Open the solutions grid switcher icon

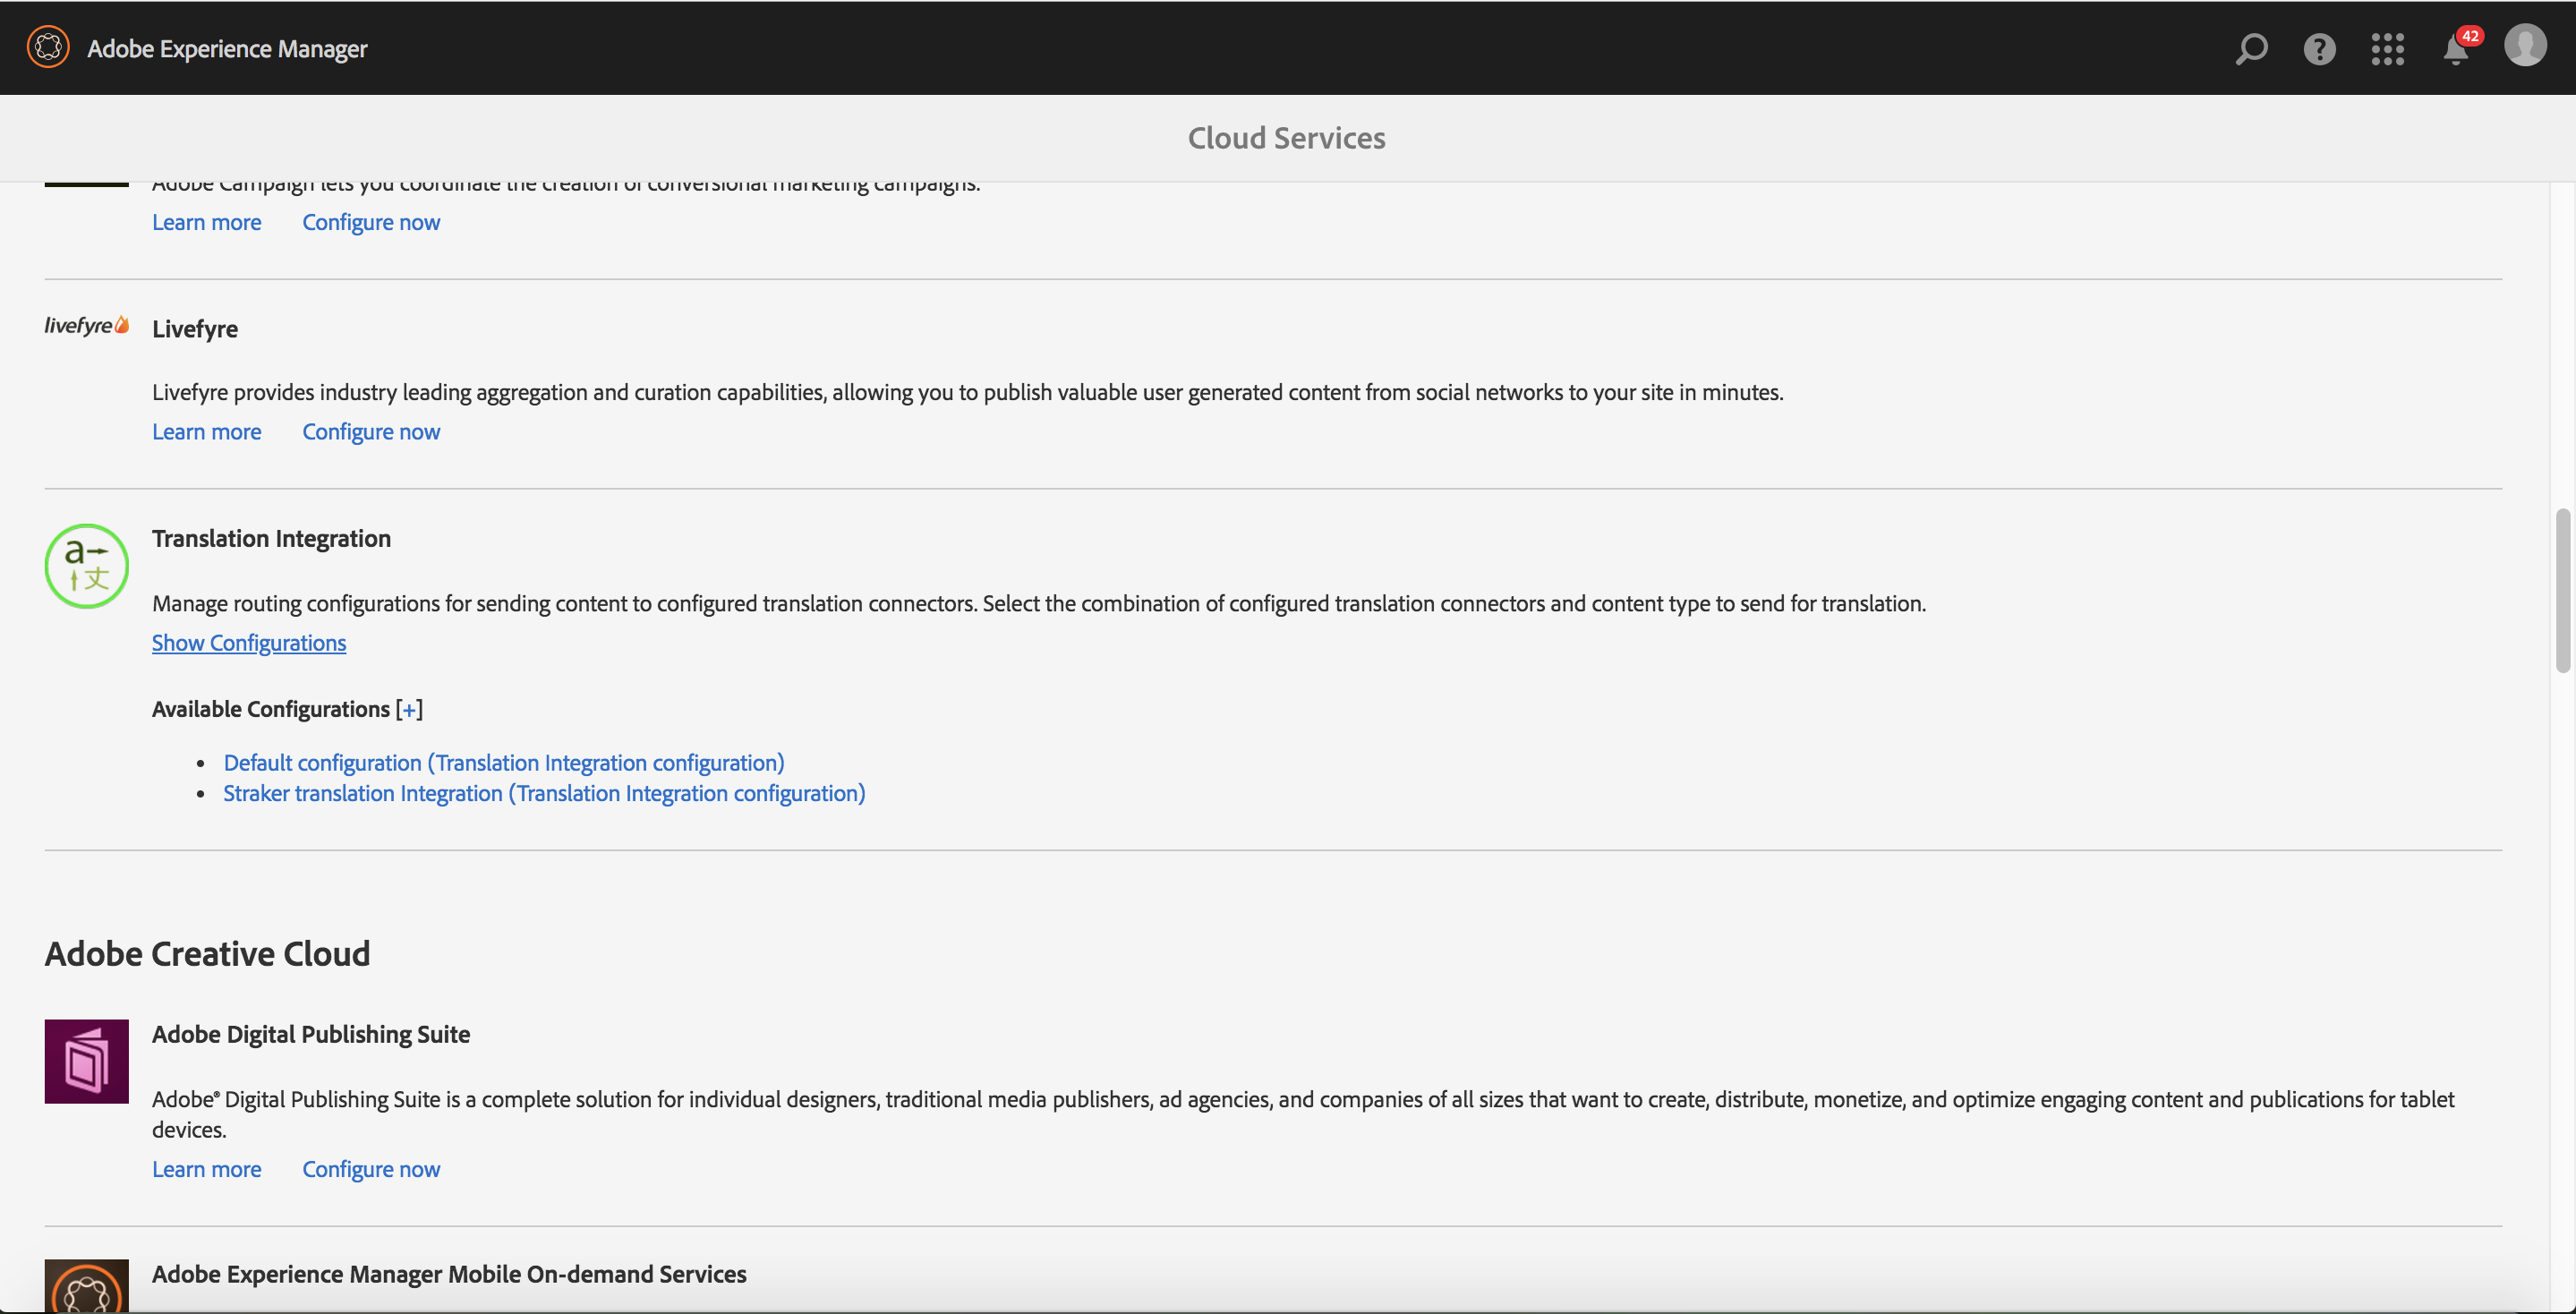(x=2387, y=48)
